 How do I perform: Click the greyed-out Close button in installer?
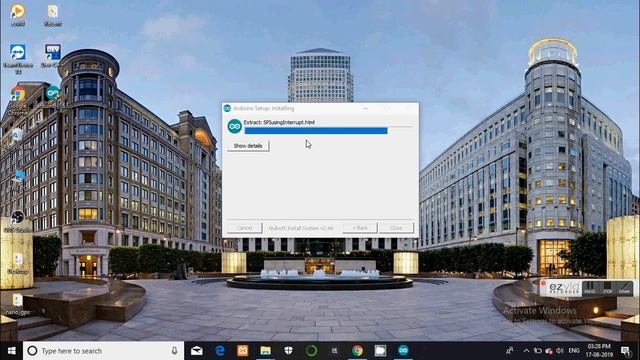coord(396,228)
